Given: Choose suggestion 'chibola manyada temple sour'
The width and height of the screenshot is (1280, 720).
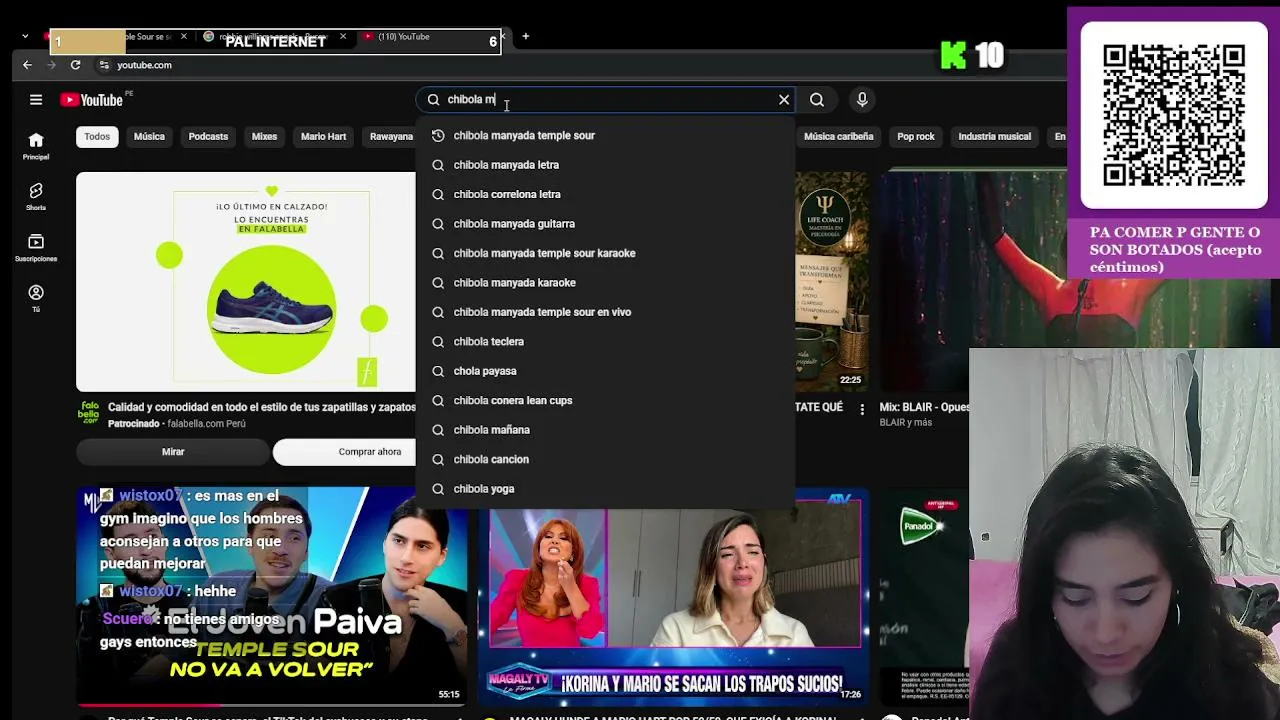Looking at the screenshot, I should point(606,136).
